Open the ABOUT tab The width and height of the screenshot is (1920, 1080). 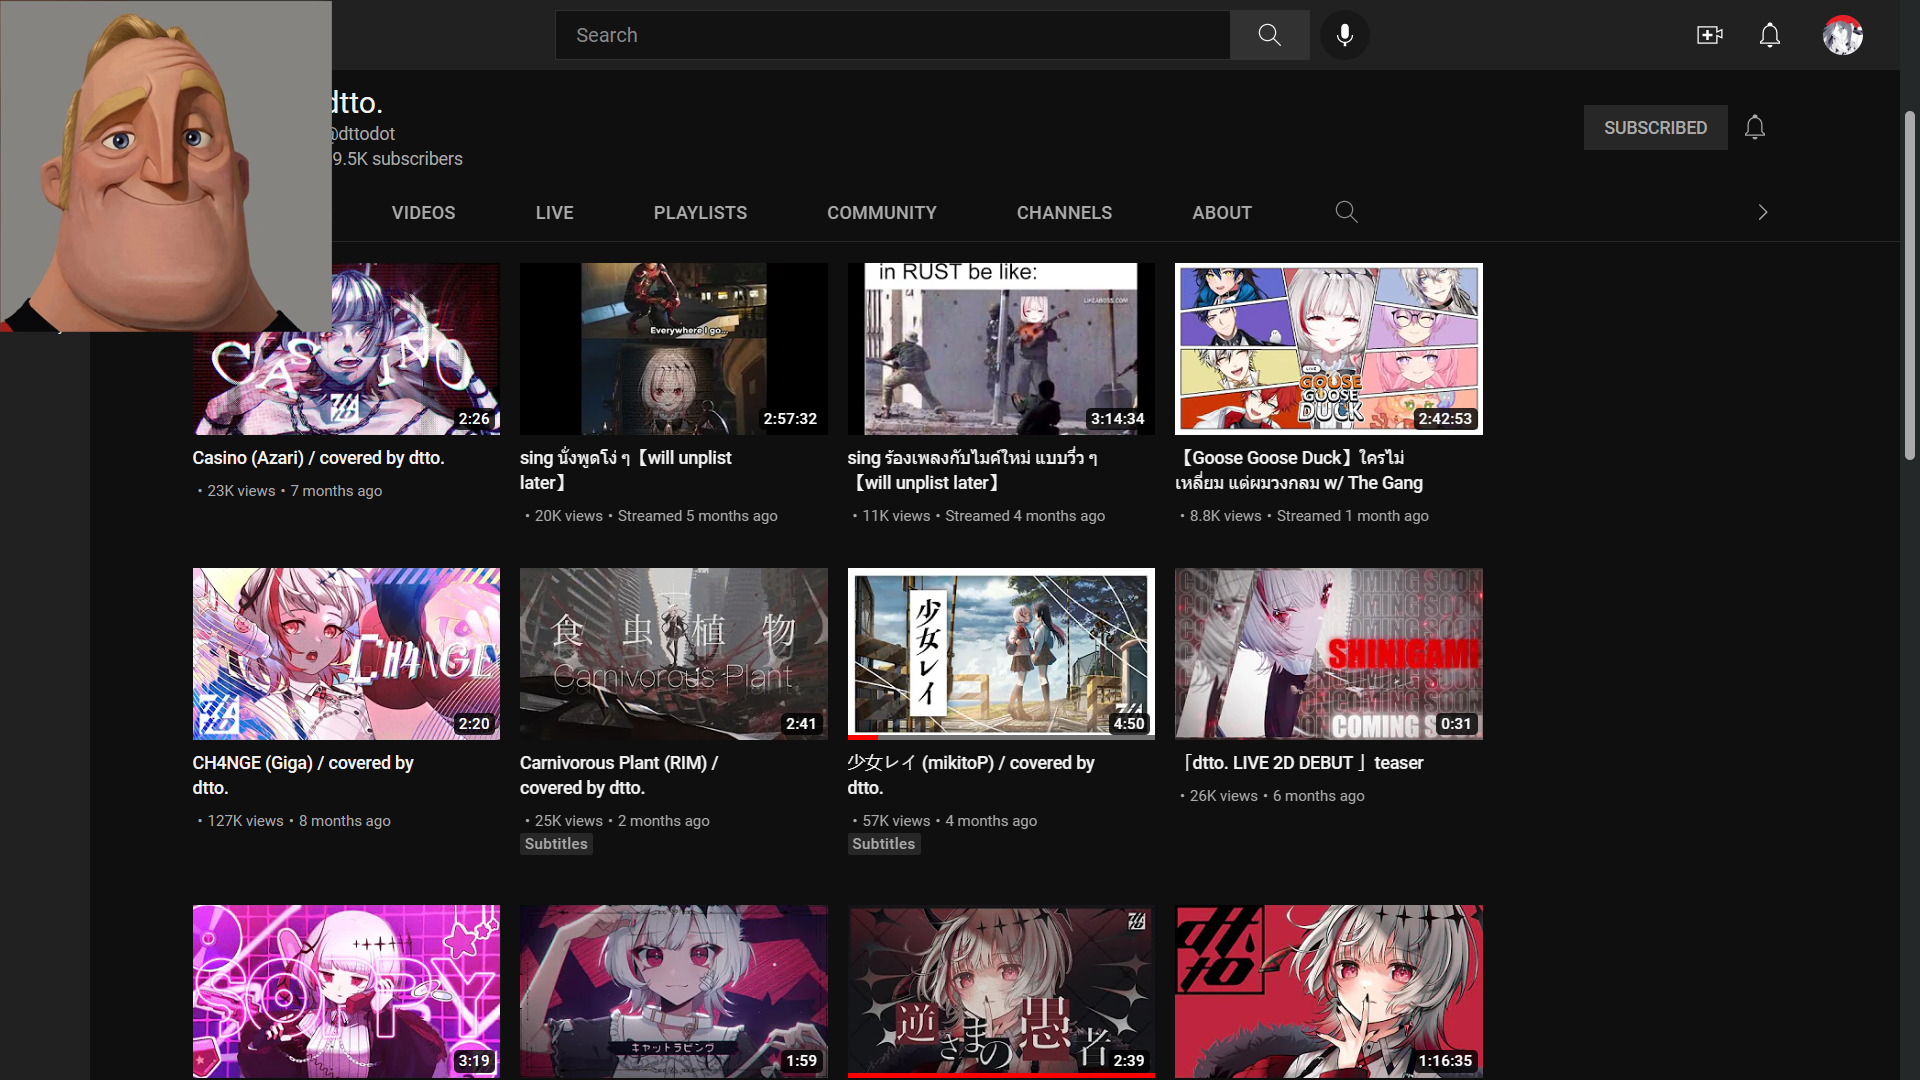point(1221,213)
